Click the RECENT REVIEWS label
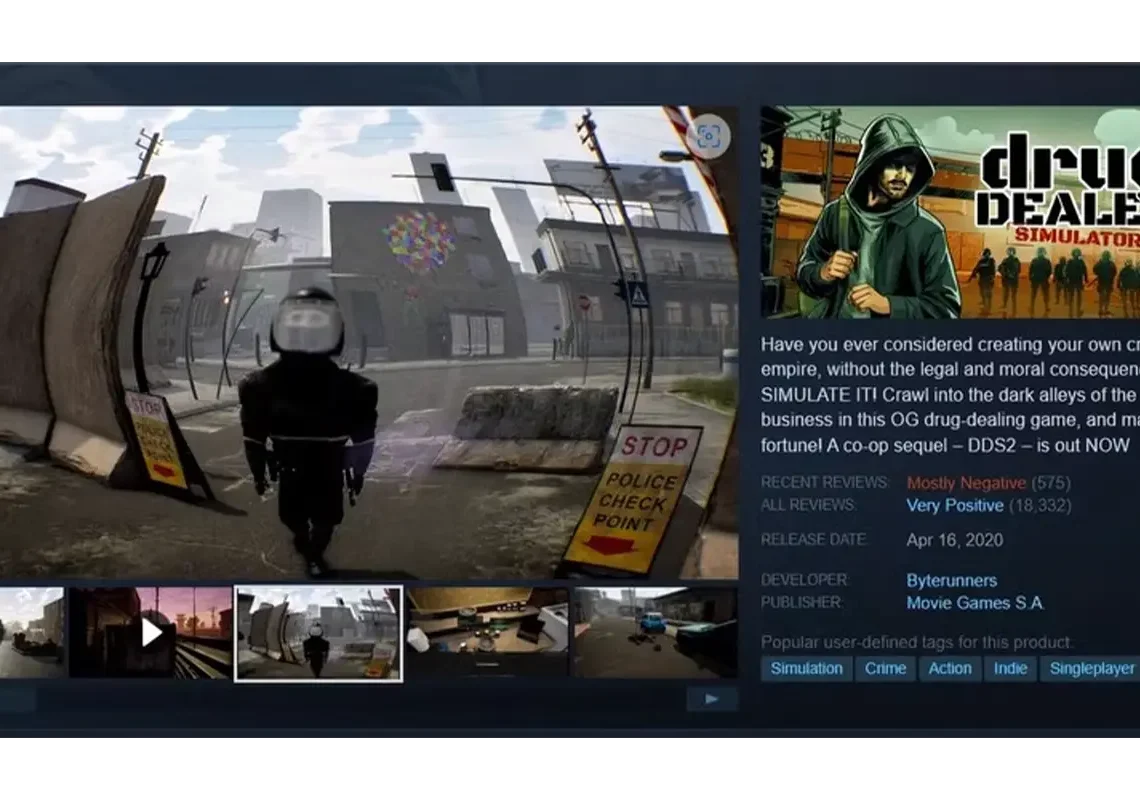 click(824, 482)
